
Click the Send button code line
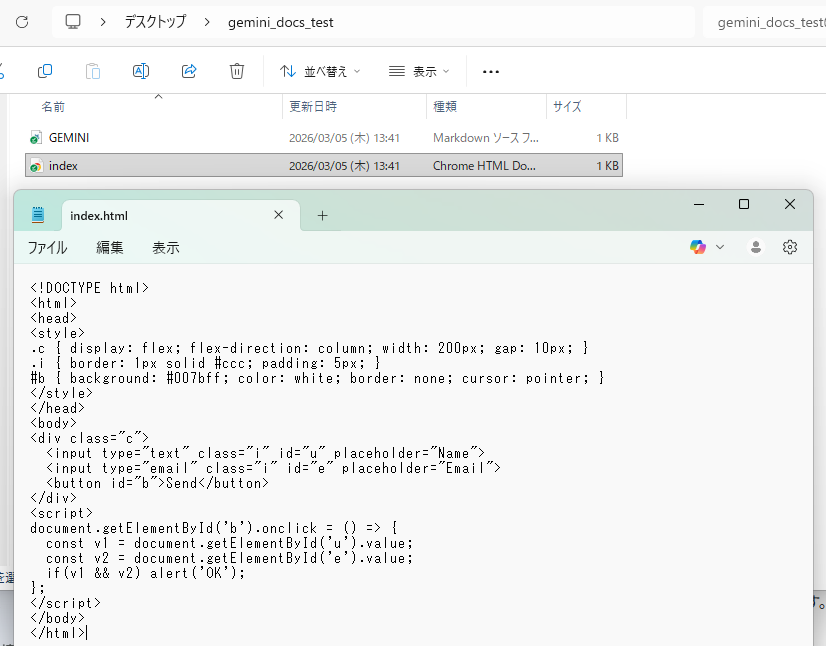click(x=158, y=483)
